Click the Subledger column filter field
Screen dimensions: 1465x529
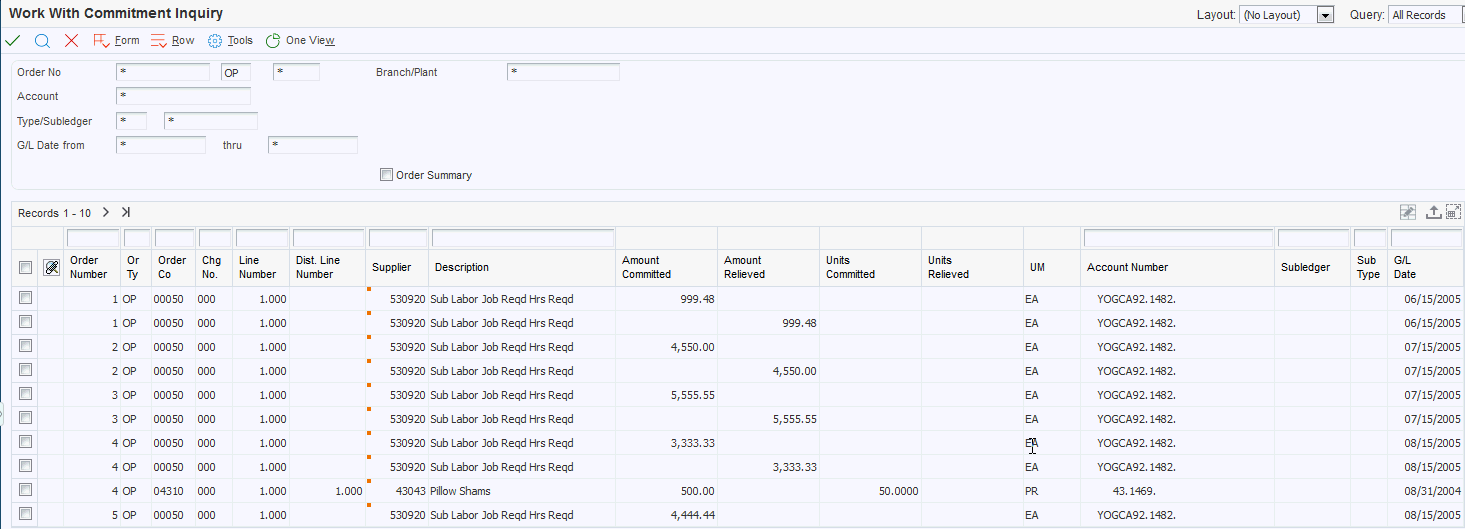[1313, 238]
